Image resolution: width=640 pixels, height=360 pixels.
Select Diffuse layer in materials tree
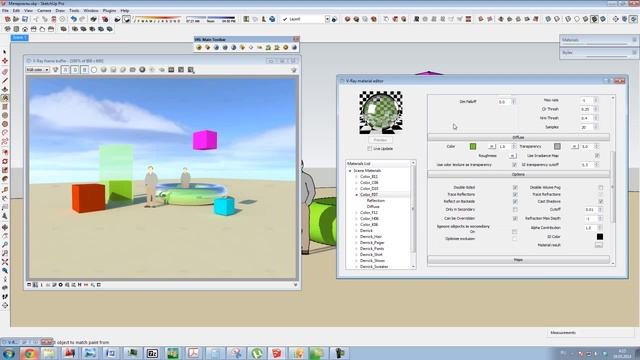[x=373, y=207]
